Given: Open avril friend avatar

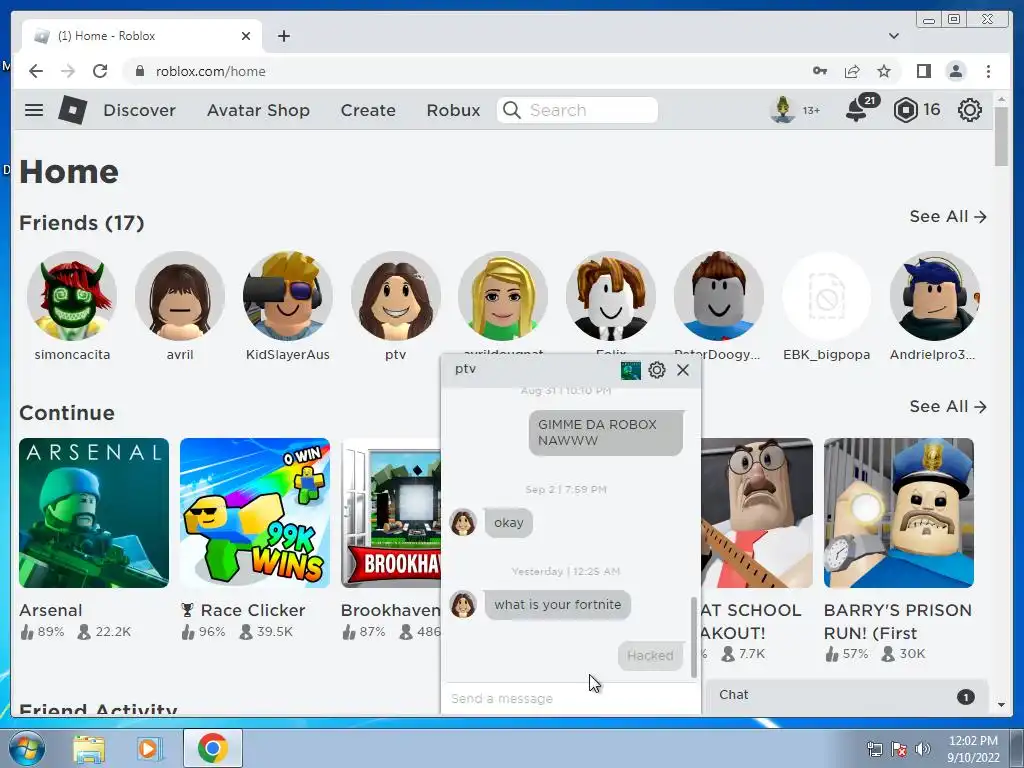Looking at the screenshot, I should pyautogui.click(x=180, y=296).
